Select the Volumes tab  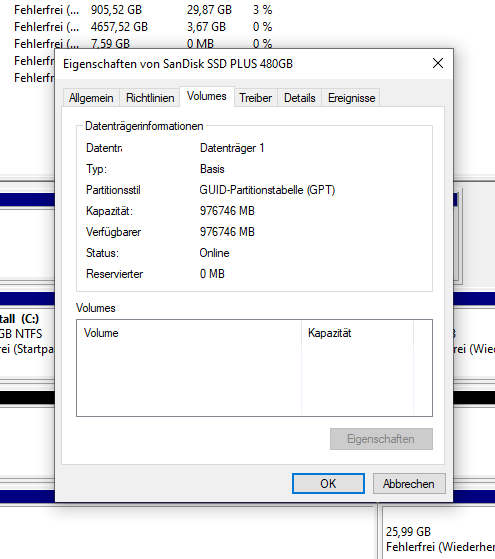tap(207, 96)
